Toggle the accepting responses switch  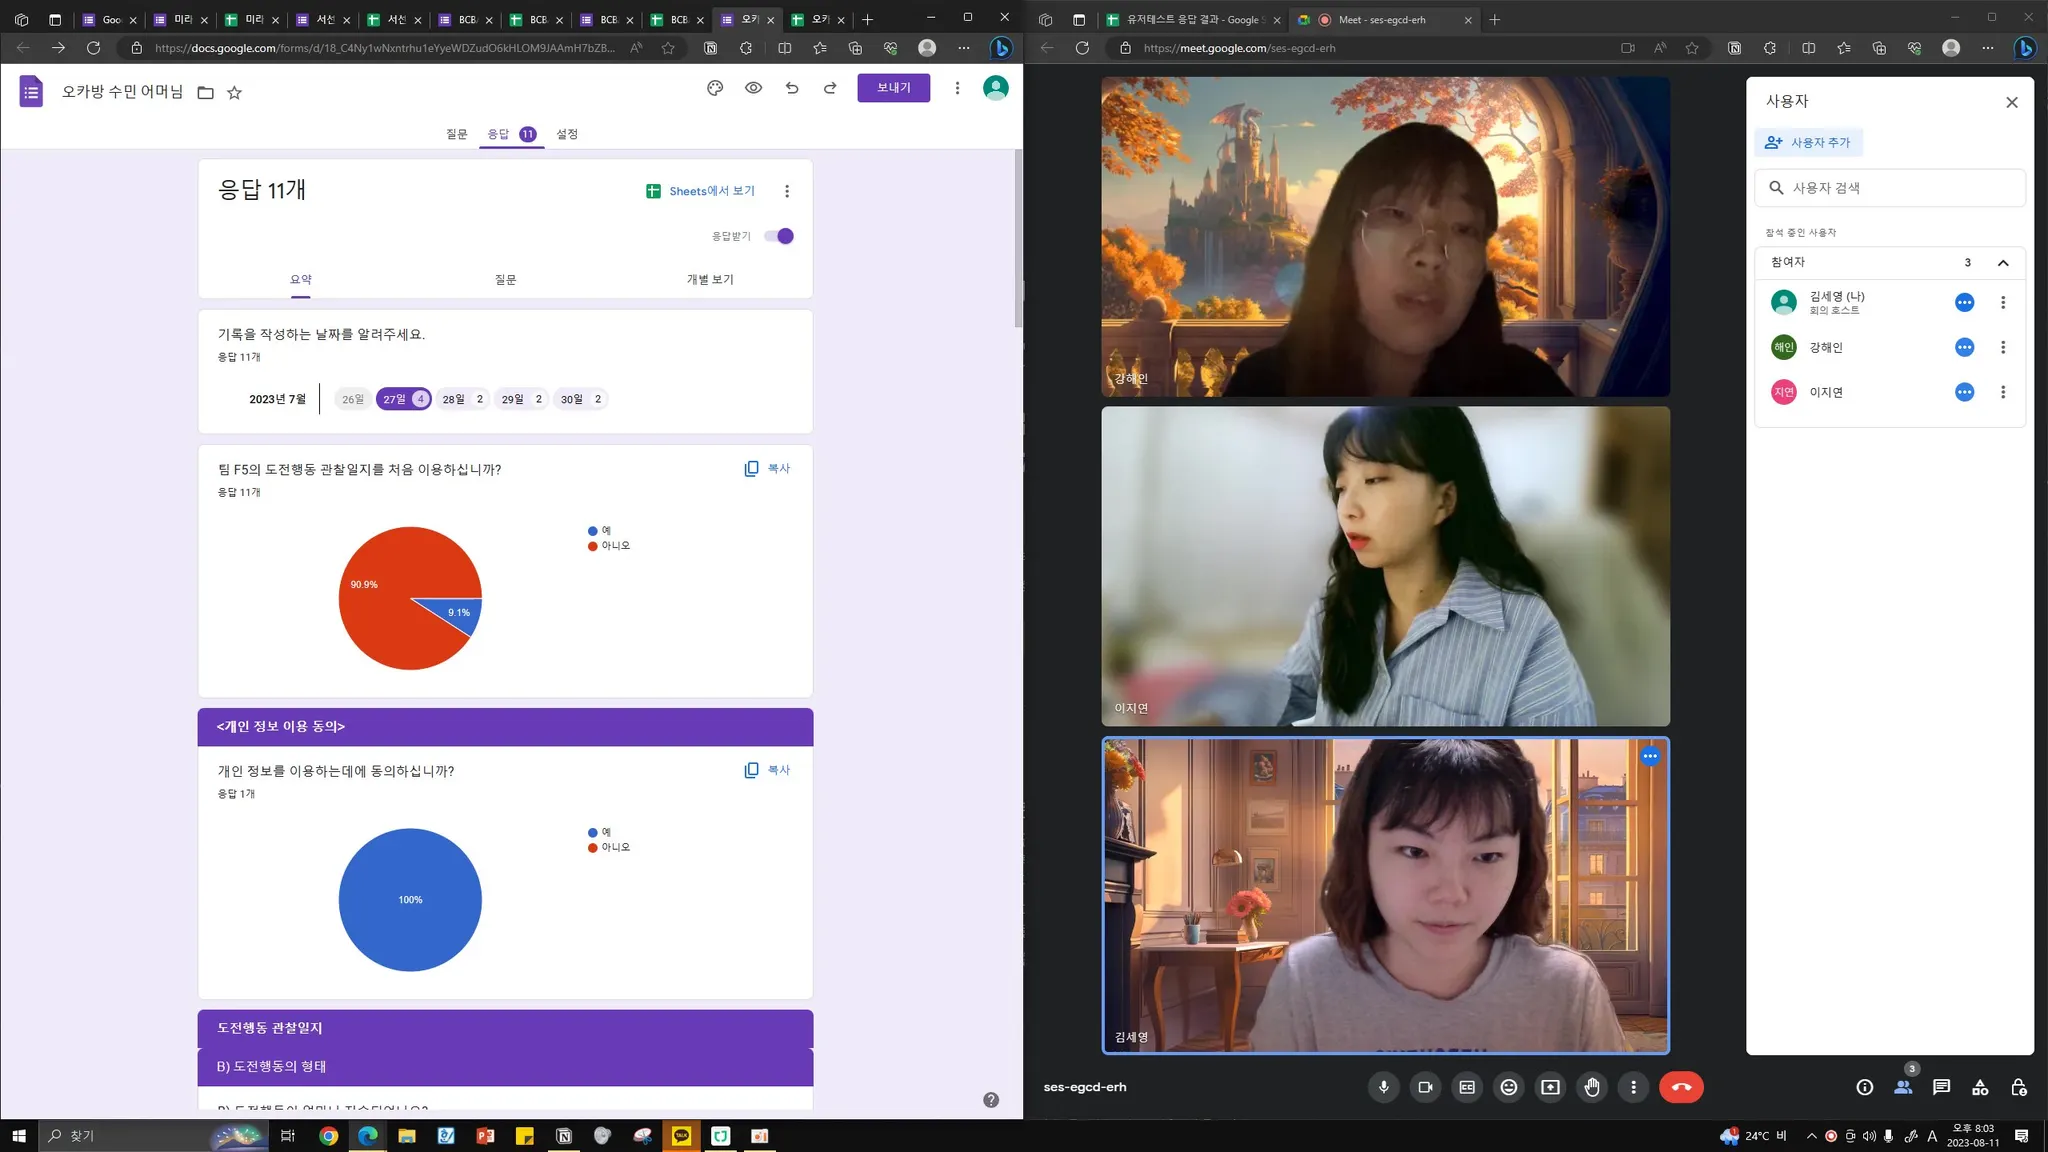[x=779, y=236]
